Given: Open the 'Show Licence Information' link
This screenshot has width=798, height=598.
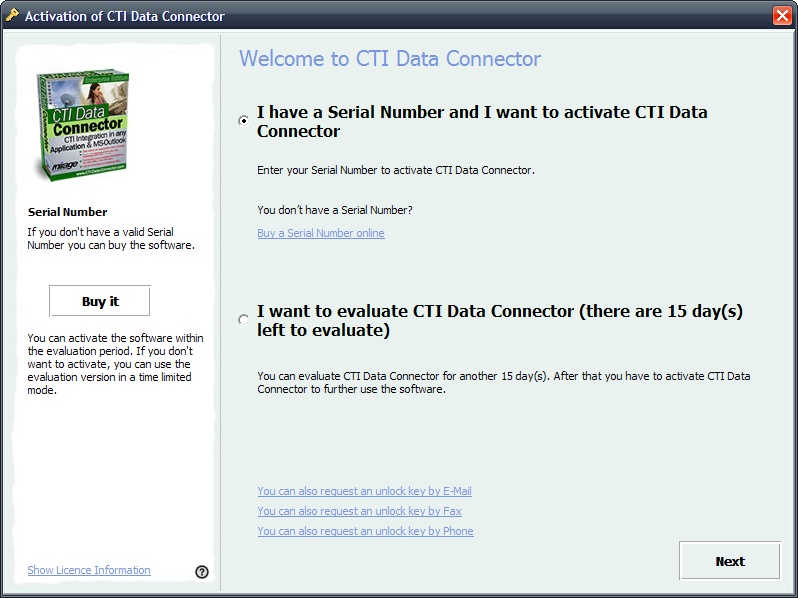Looking at the screenshot, I should click(x=89, y=570).
